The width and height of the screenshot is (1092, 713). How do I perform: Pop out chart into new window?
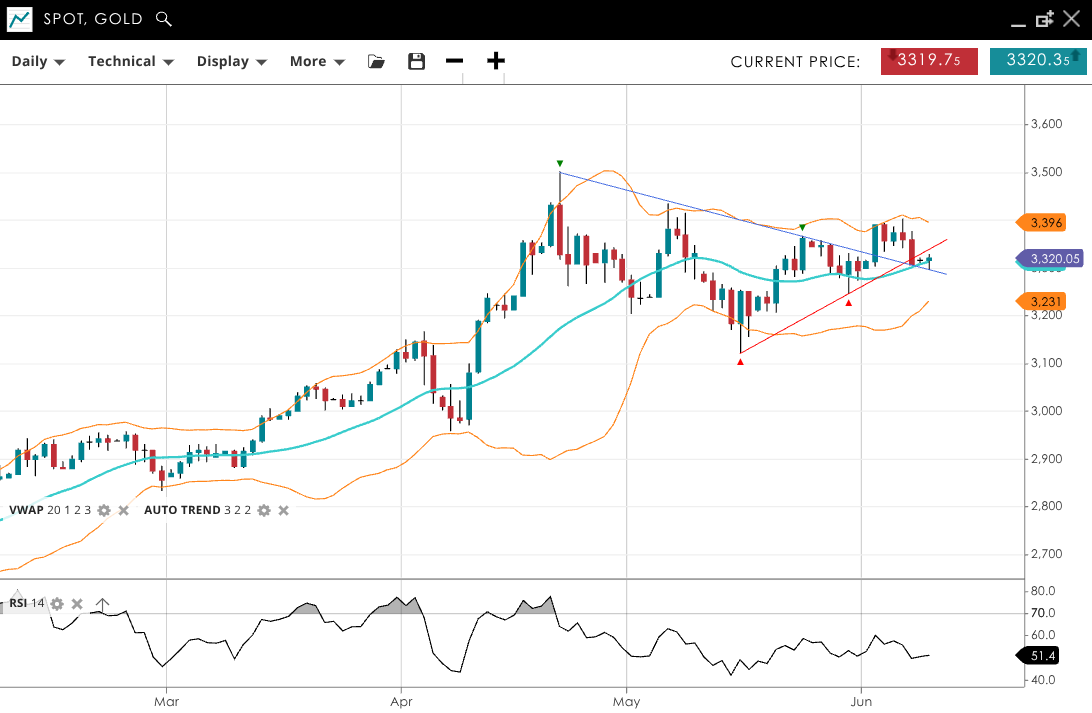1045,19
